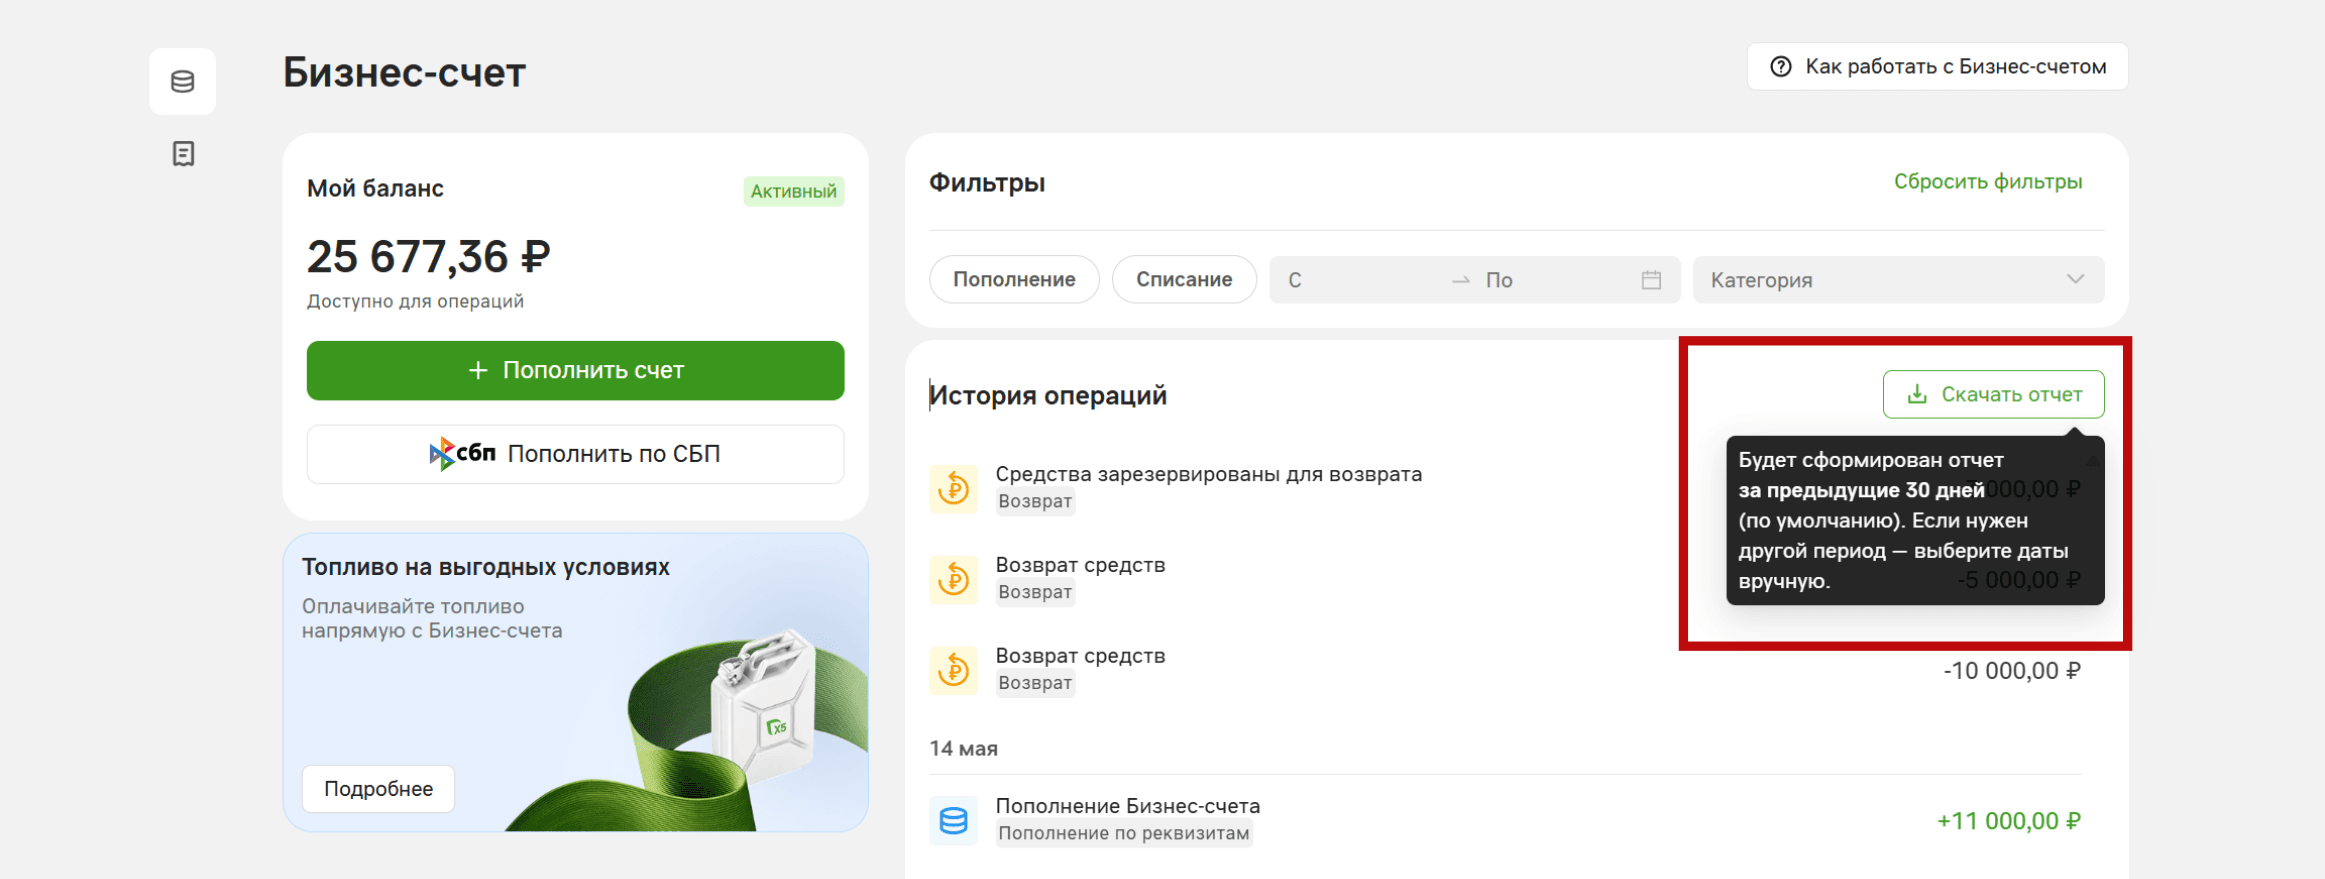Open the documents sidebar icon
This screenshot has height=879, width=2325.
183,154
